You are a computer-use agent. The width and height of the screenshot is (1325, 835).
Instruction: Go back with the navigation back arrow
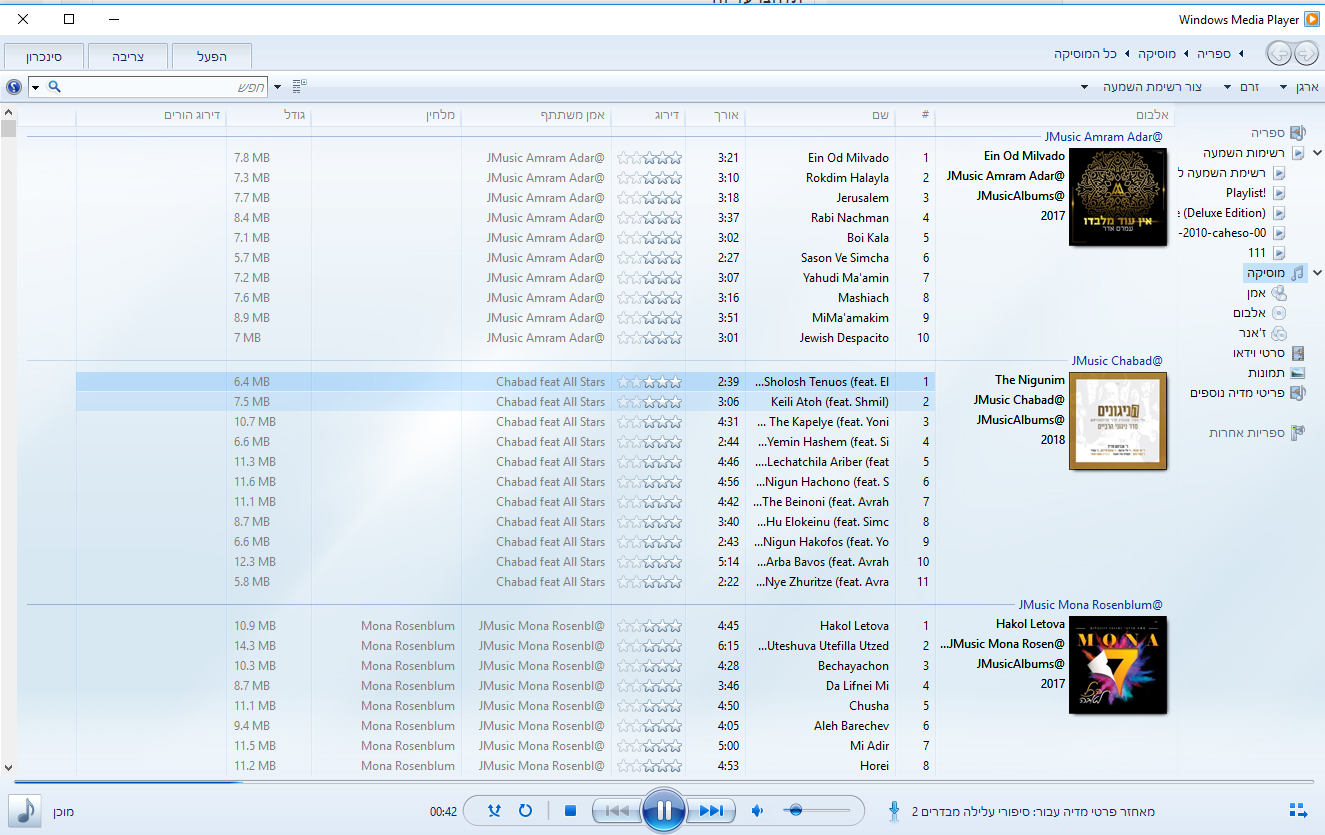tap(1304, 53)
